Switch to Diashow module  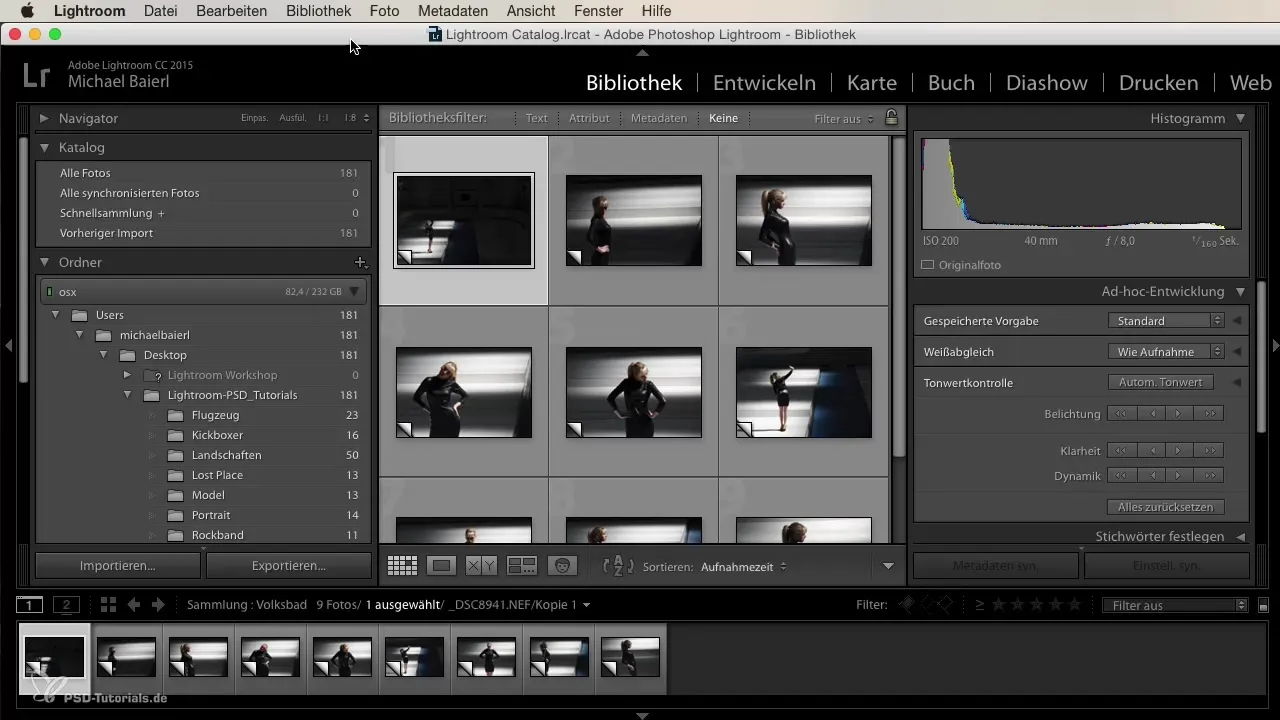pos(1047,83)
